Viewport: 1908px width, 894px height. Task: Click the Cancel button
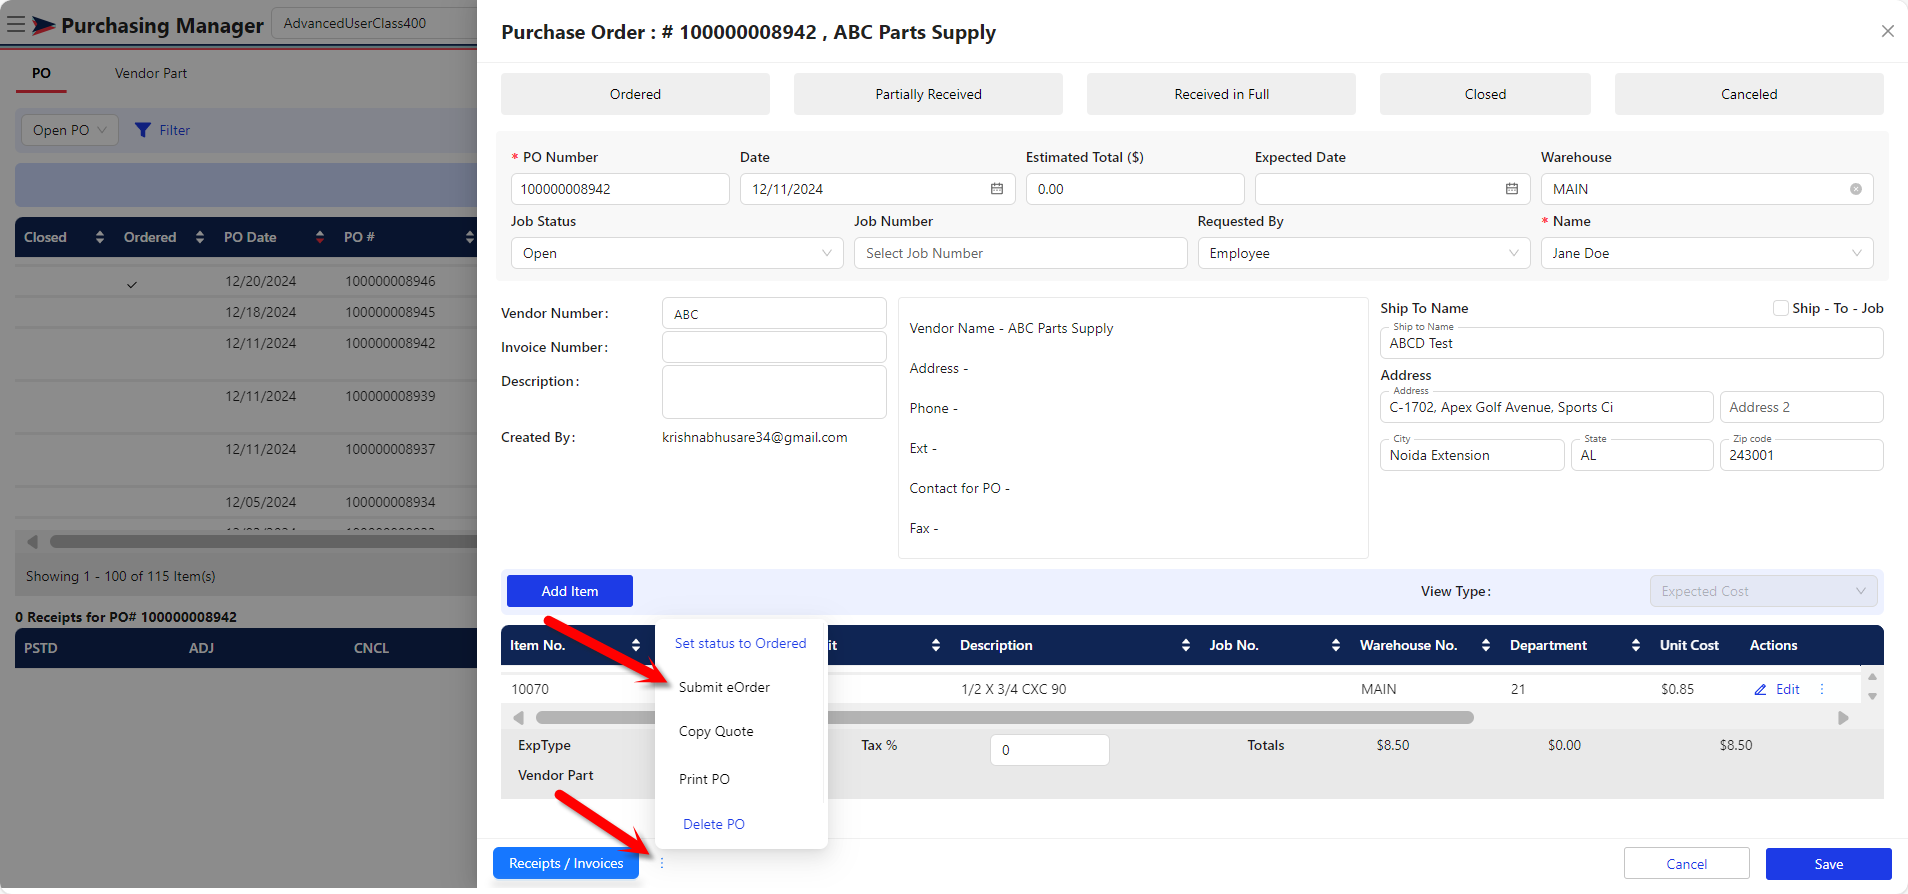point(1687,864)
